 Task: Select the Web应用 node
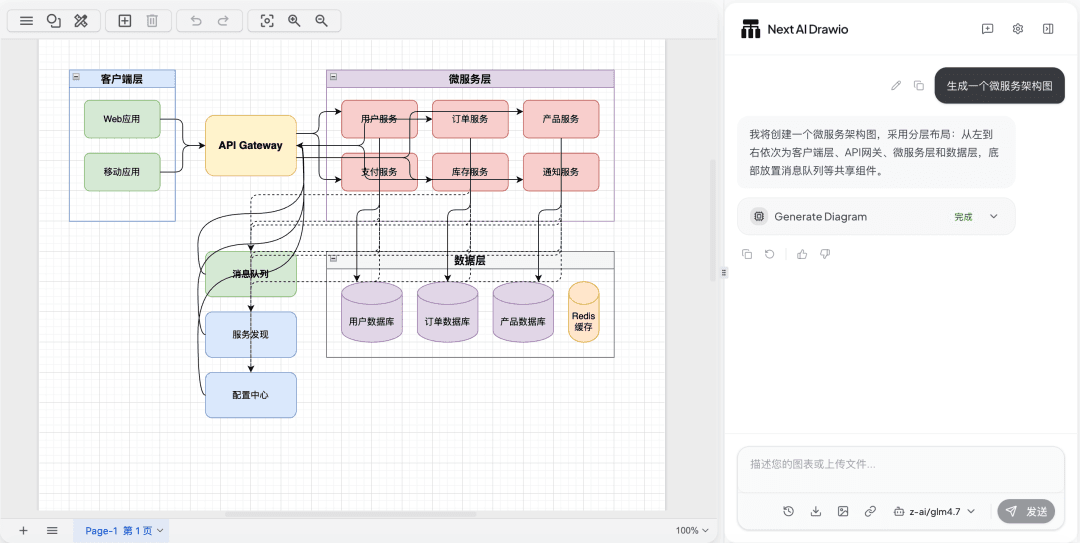point(122,119)
